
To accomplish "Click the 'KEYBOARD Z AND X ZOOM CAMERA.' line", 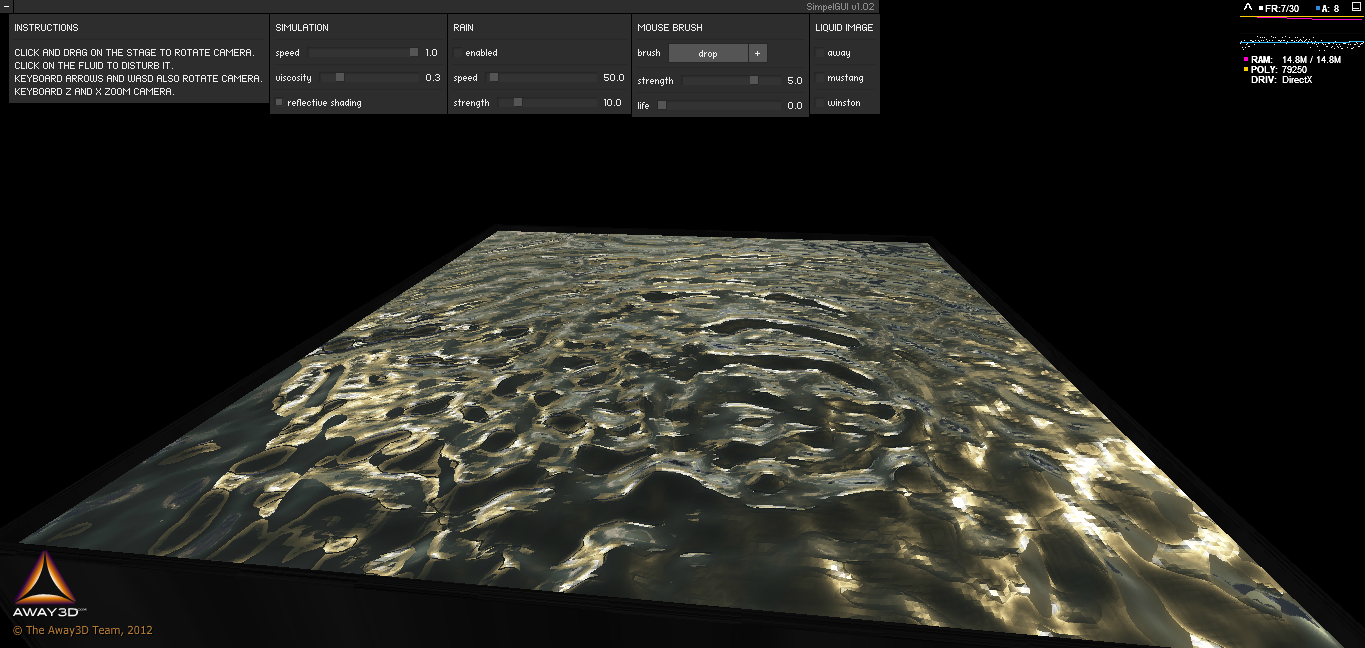I will [94, 92].
